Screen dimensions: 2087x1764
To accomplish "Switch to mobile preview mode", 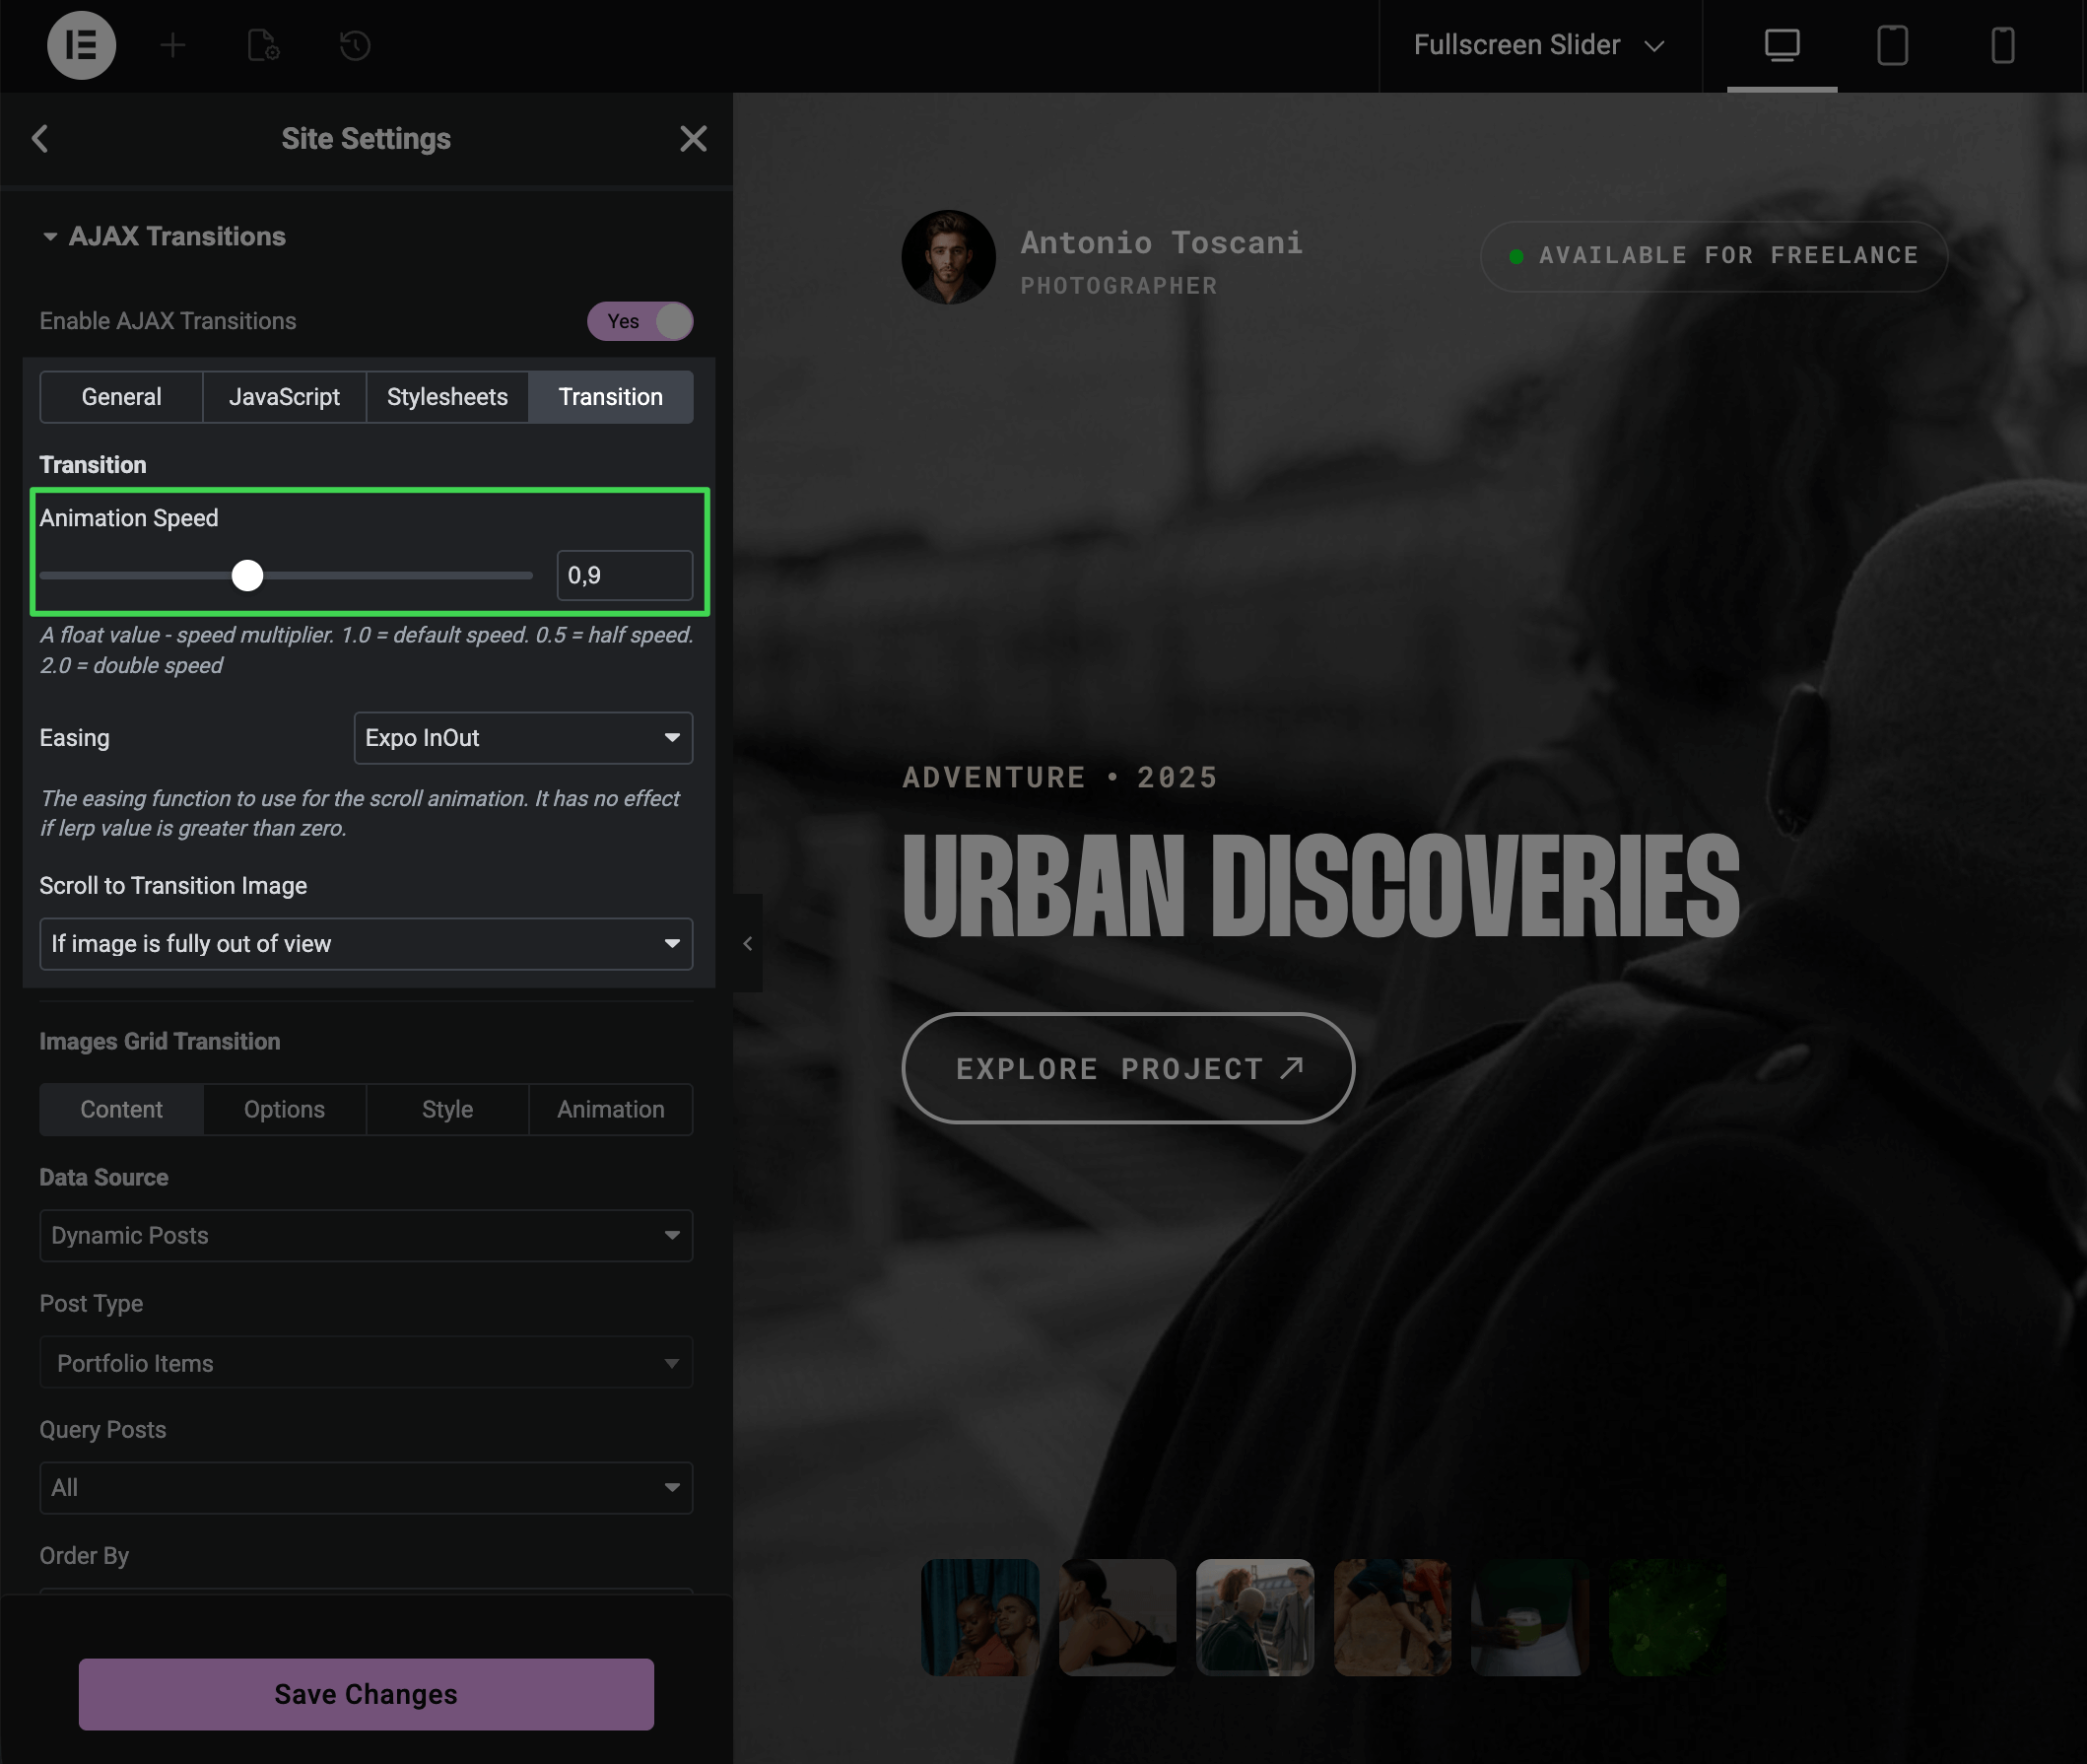I will (x=2002, y=45).
